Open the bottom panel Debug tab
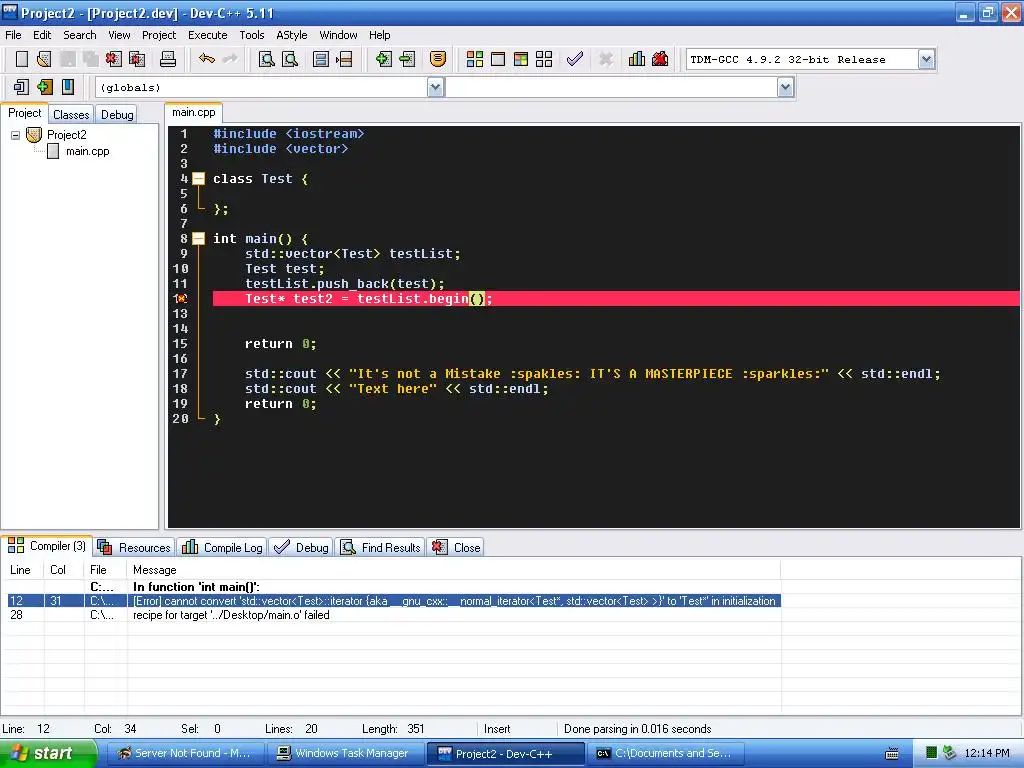This screenshot has width=1024, height=768. tap(302, 547)
